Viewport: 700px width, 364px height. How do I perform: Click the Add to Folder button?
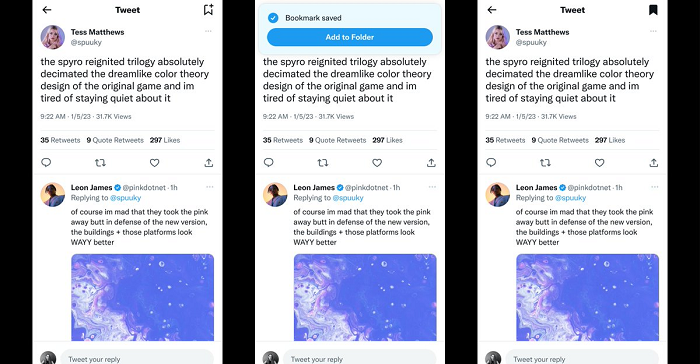click(x=350, y=37)
